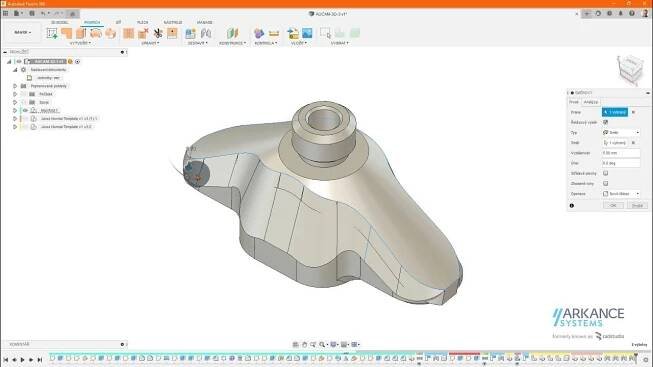Click the Insert Canvas image icon in VLOŽIT group
Viewport: 653px width, 367px height.
click(x=307, y=33)
